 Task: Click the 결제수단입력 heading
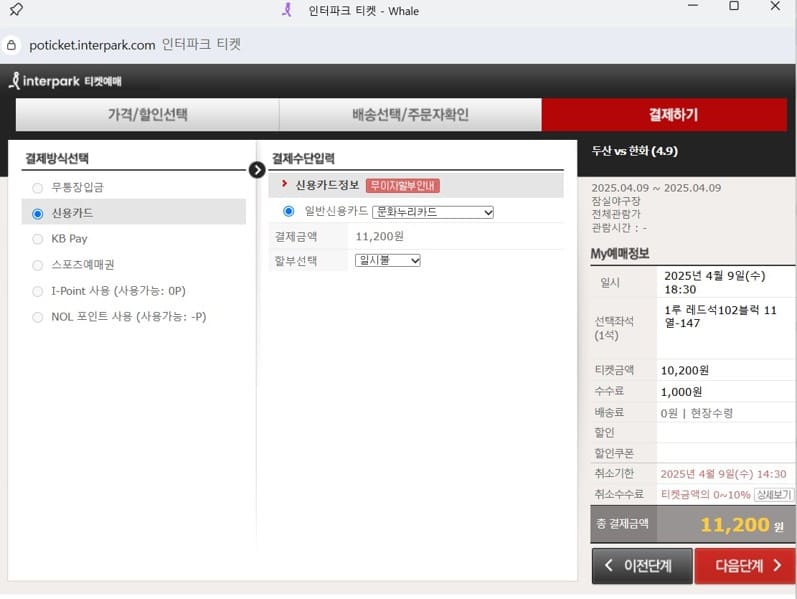click(303, 159)
